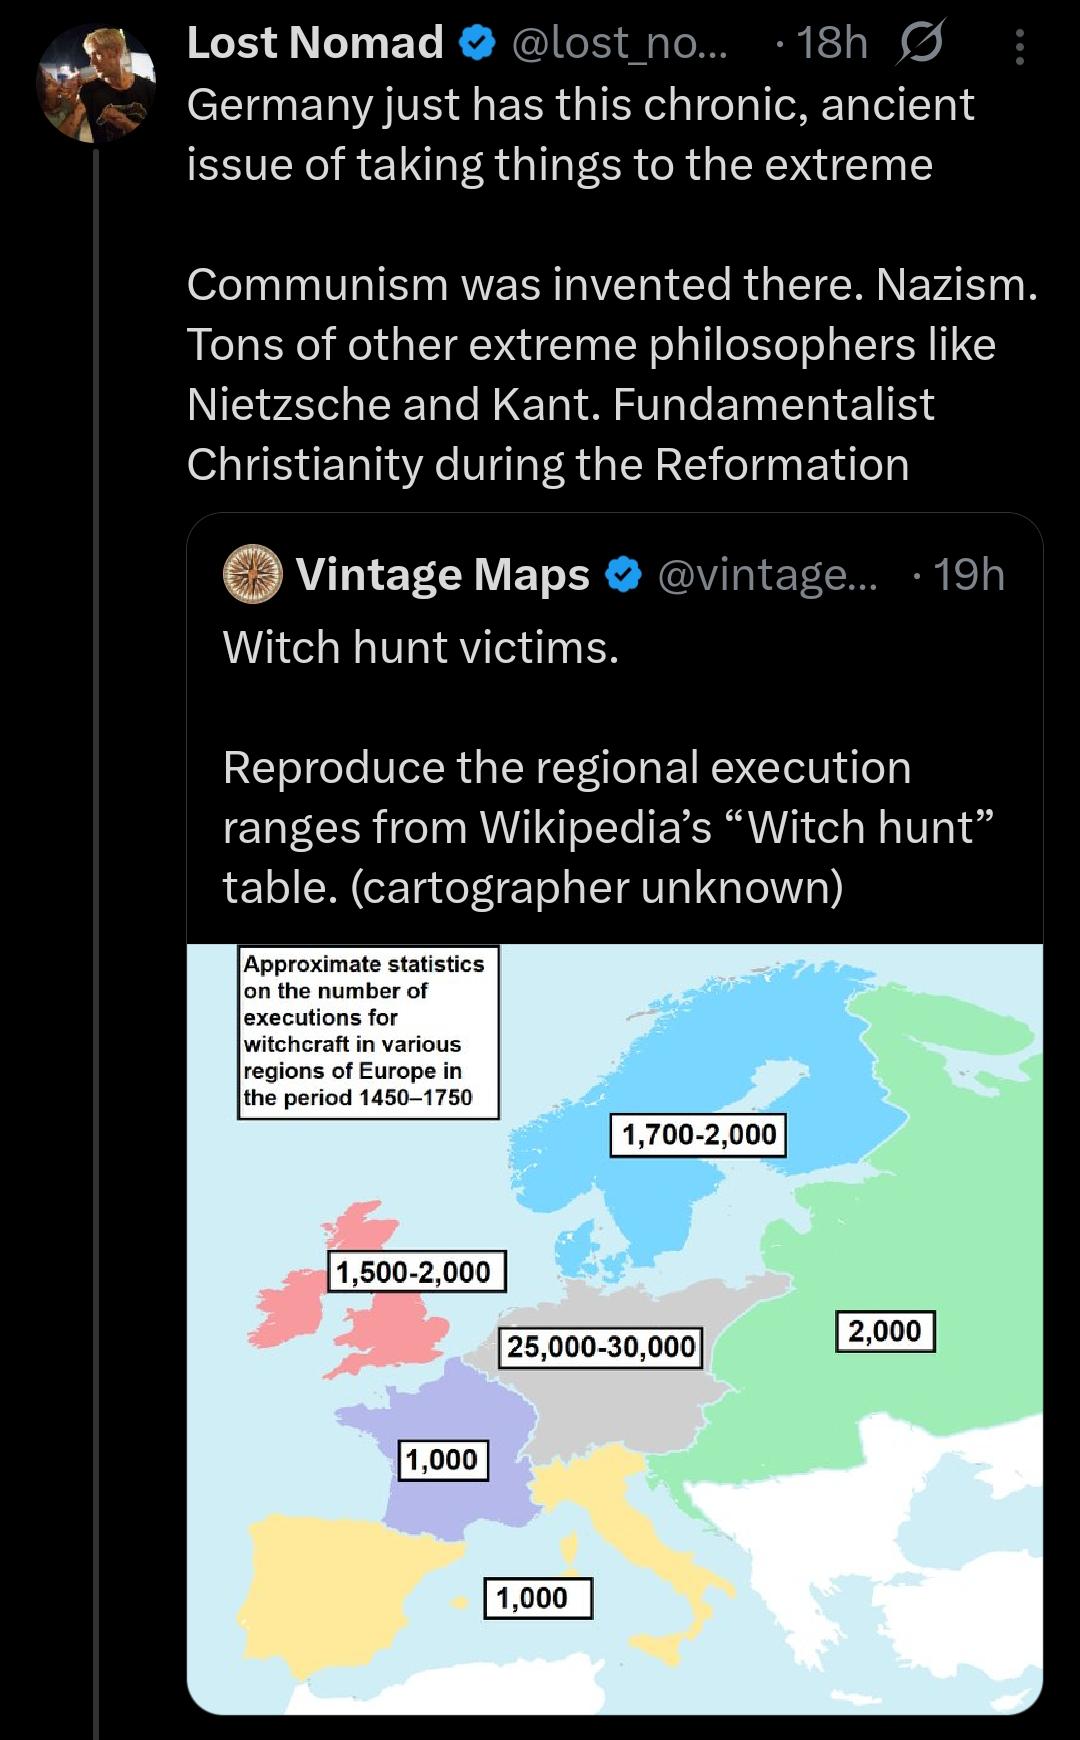Open Lost Nomad's profile picture
Viewport: 1080px width, 1740px height.
[x=96, y=84]
